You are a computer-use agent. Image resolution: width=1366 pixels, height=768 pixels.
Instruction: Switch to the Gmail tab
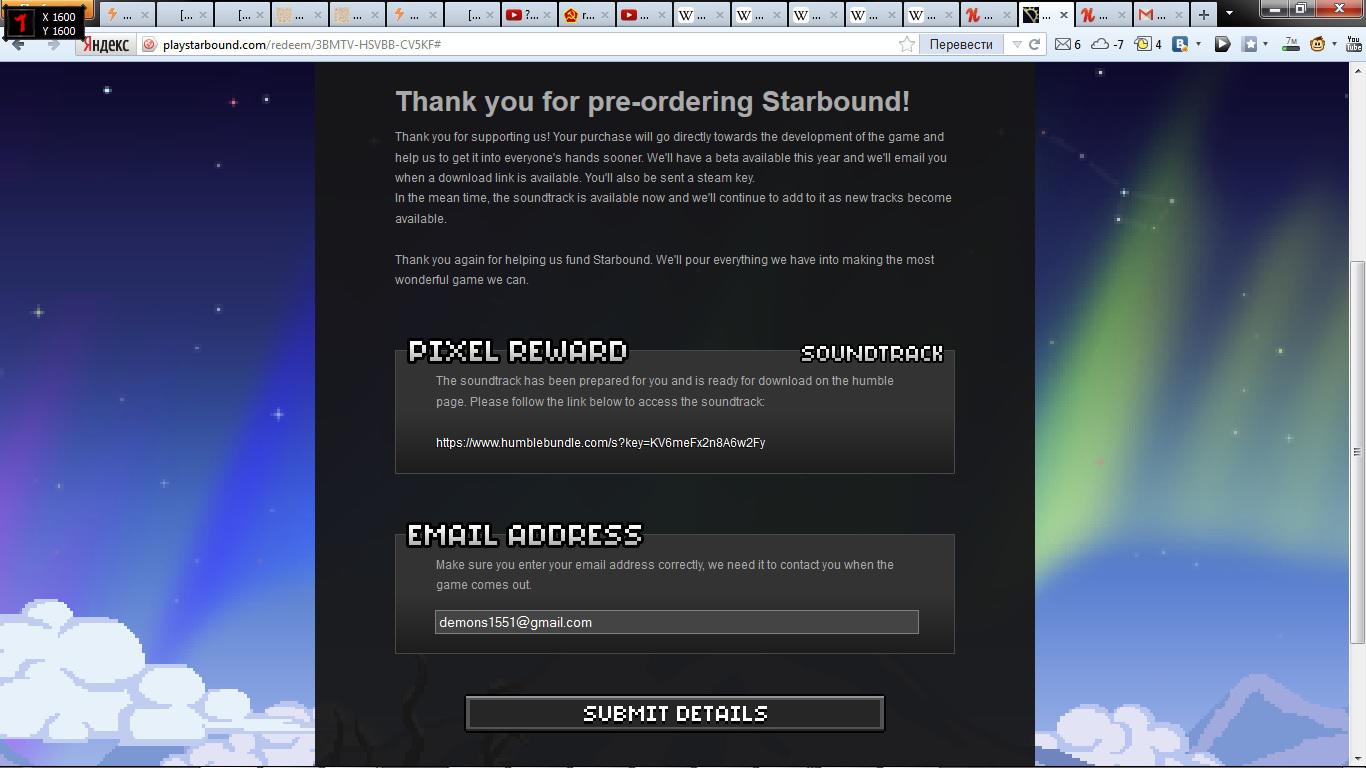pyautogui.click(x=1160, y=14)
